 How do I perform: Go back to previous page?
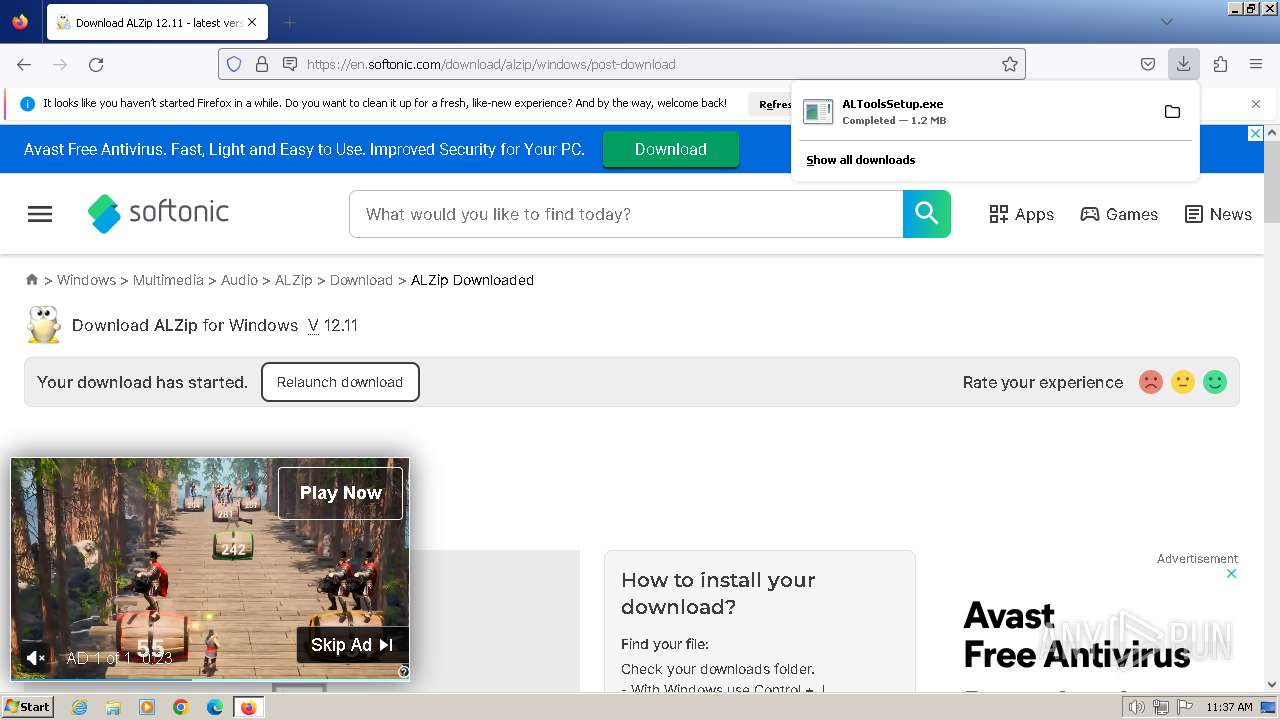click(24, 64)
